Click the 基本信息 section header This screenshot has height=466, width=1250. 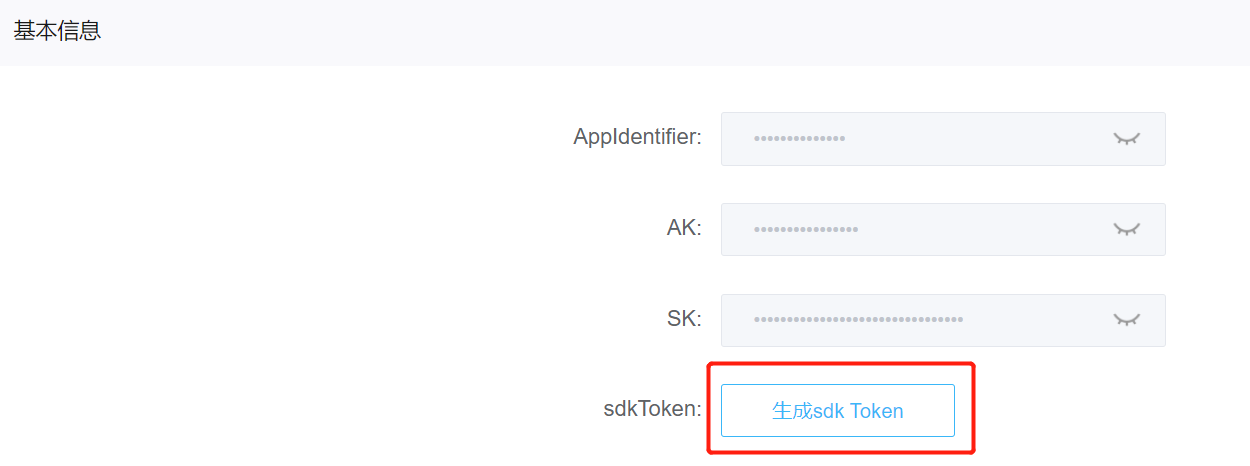(57, 31)
